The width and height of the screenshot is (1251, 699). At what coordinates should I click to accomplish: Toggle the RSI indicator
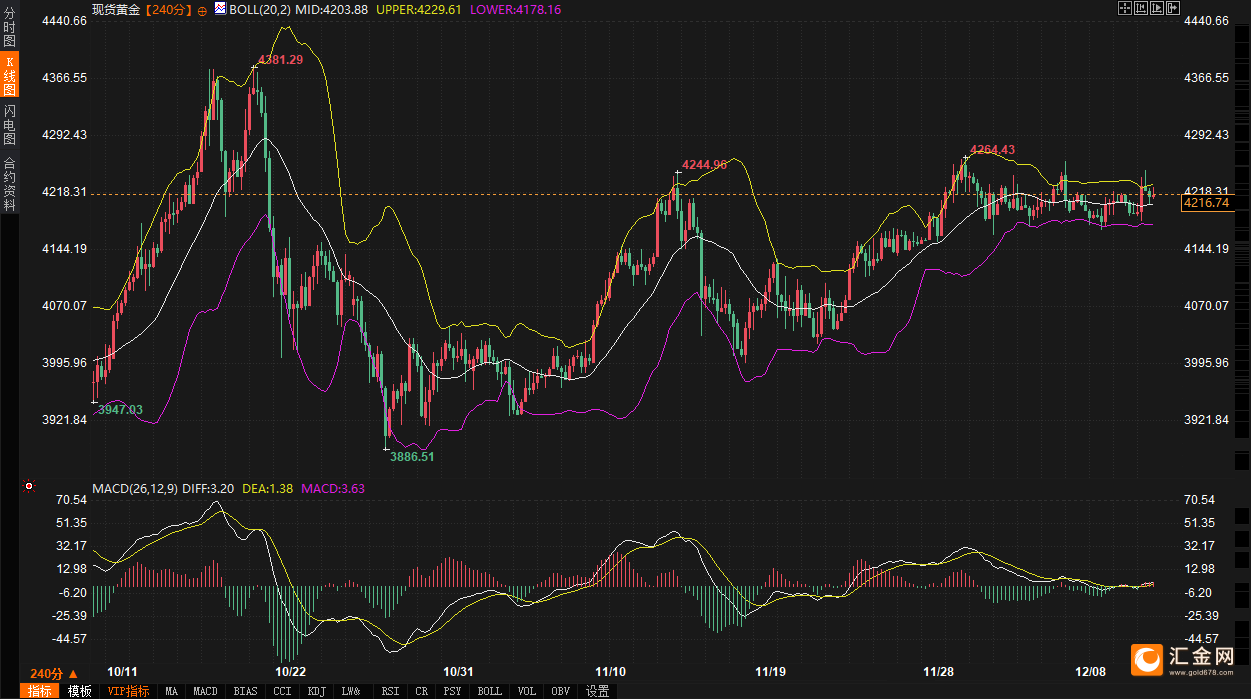390,691
